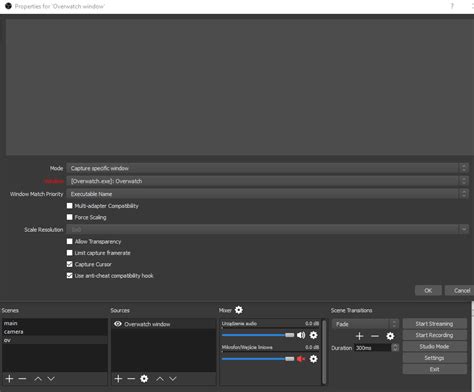Add a scene transition with plus icon
474x392 pixels.
click(x=359, y=336)
